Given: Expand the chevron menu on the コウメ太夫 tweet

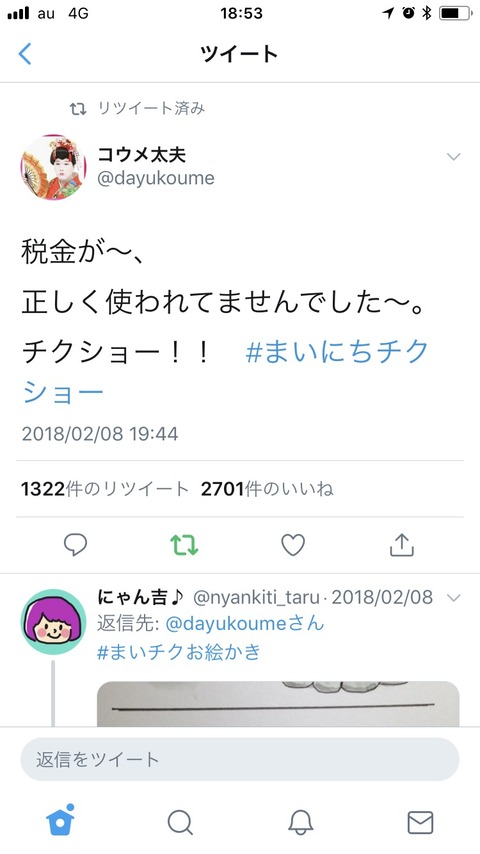Looking at the screenshot, I should 453,157.
